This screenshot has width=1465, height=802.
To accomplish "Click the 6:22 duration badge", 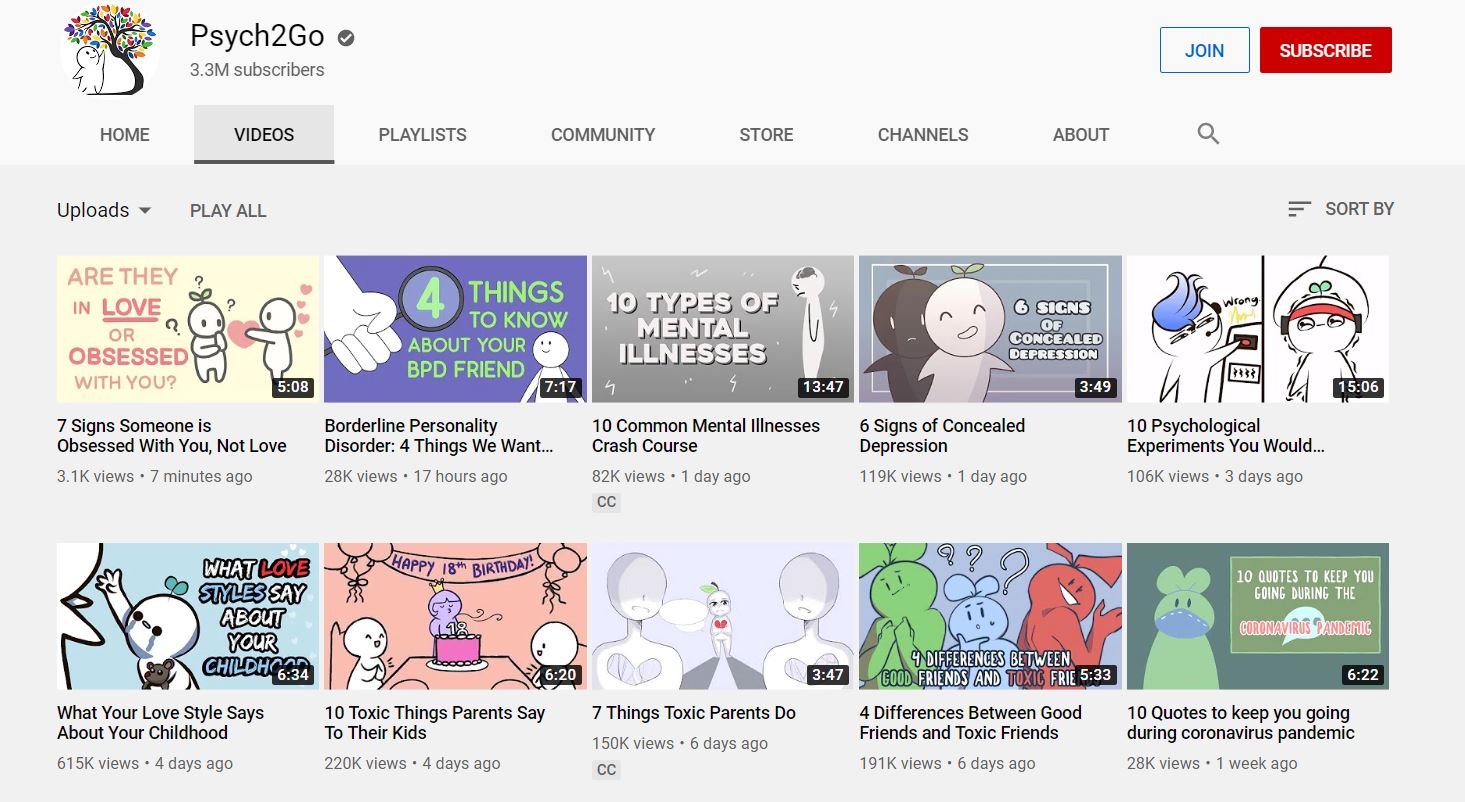I will click(1363, 674).
